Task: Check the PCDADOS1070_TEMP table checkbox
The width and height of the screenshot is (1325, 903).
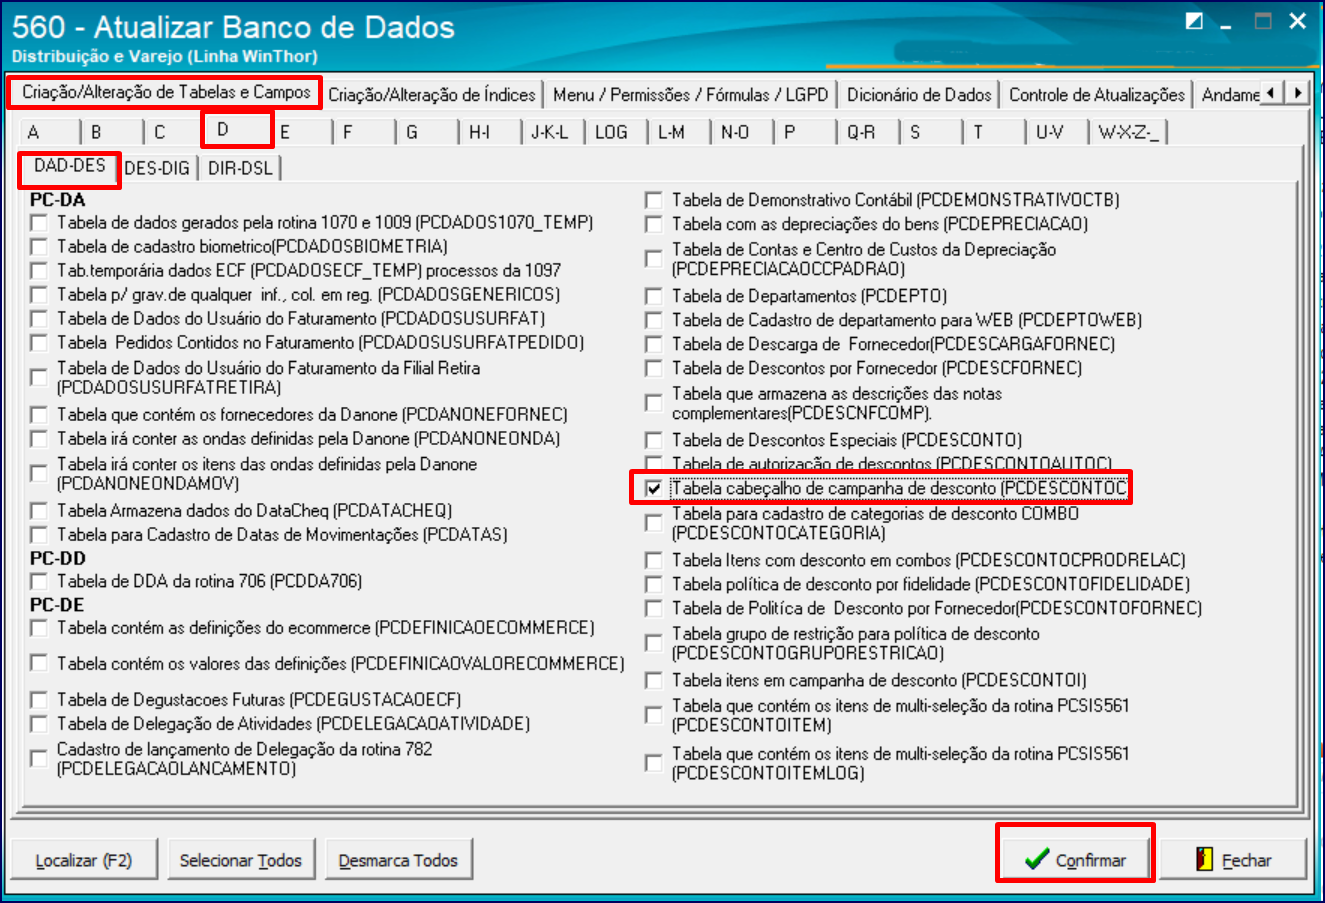Action: [x=39, y=223]
